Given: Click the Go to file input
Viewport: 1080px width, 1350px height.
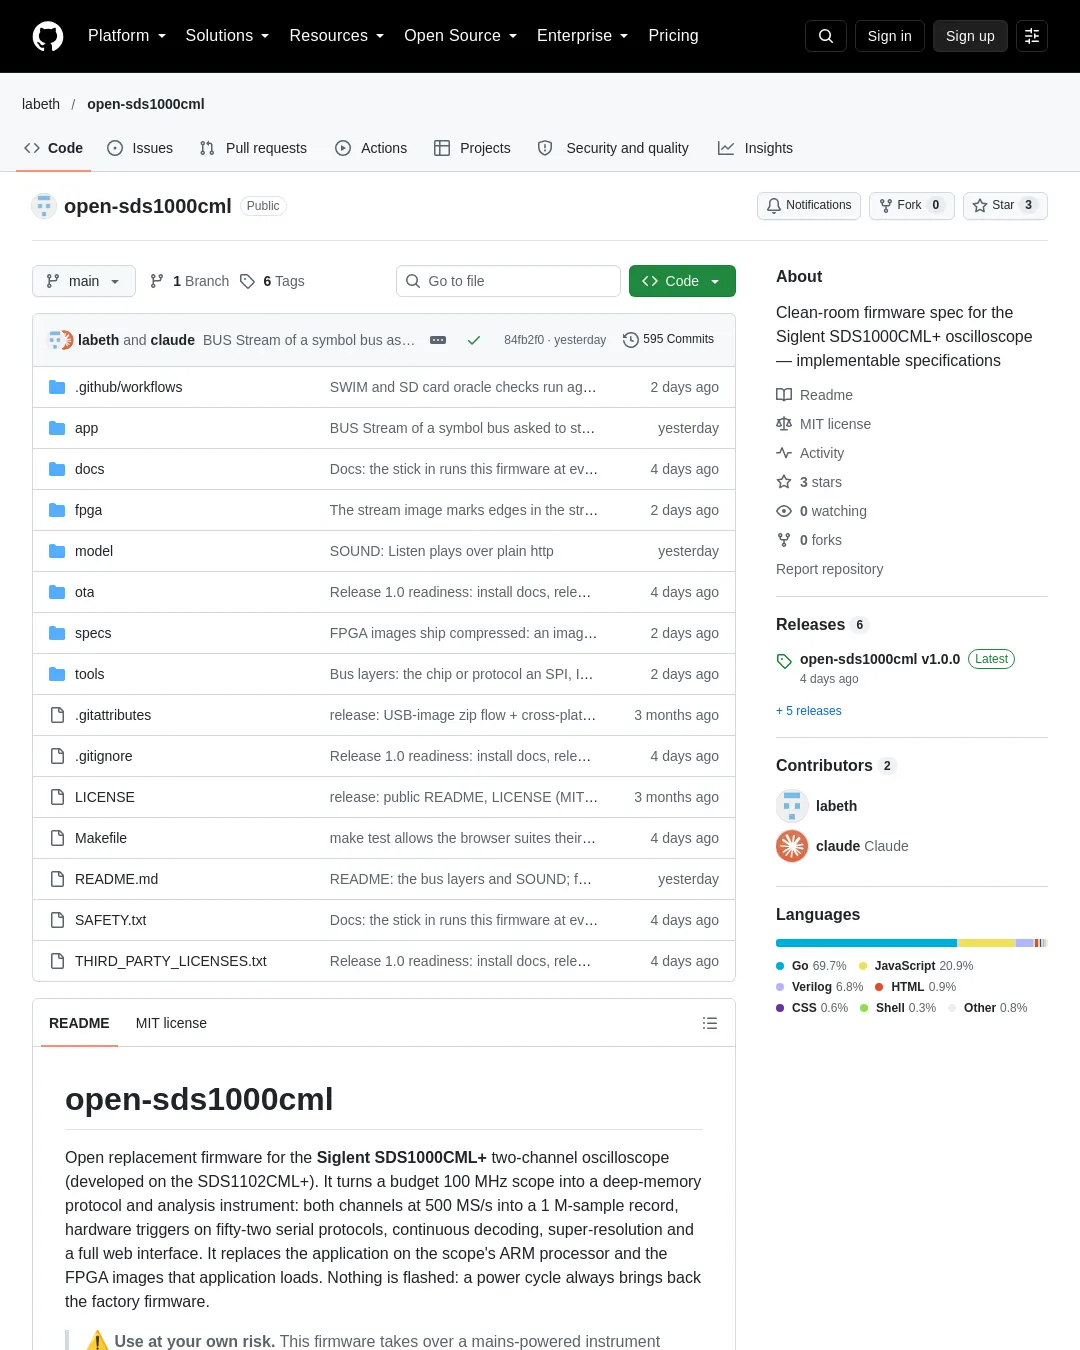Looking at the screenshot, I should [508, 281].
